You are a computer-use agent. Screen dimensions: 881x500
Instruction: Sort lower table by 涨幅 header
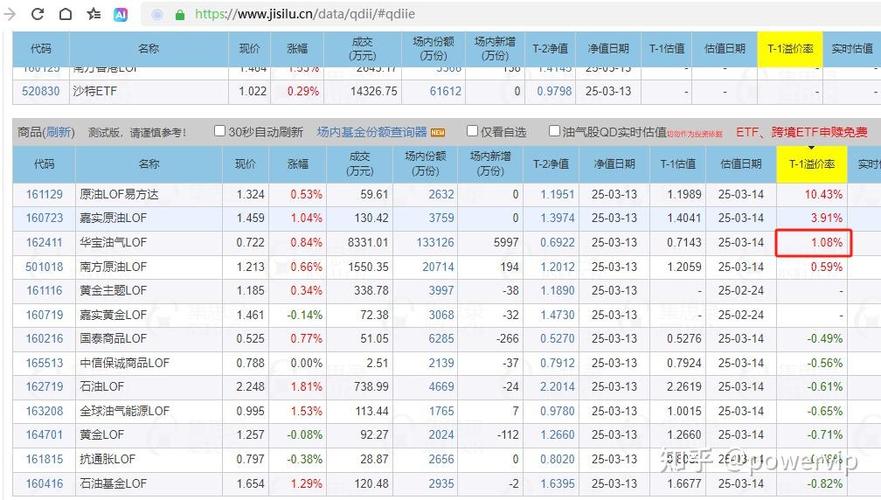coord(298,164)
